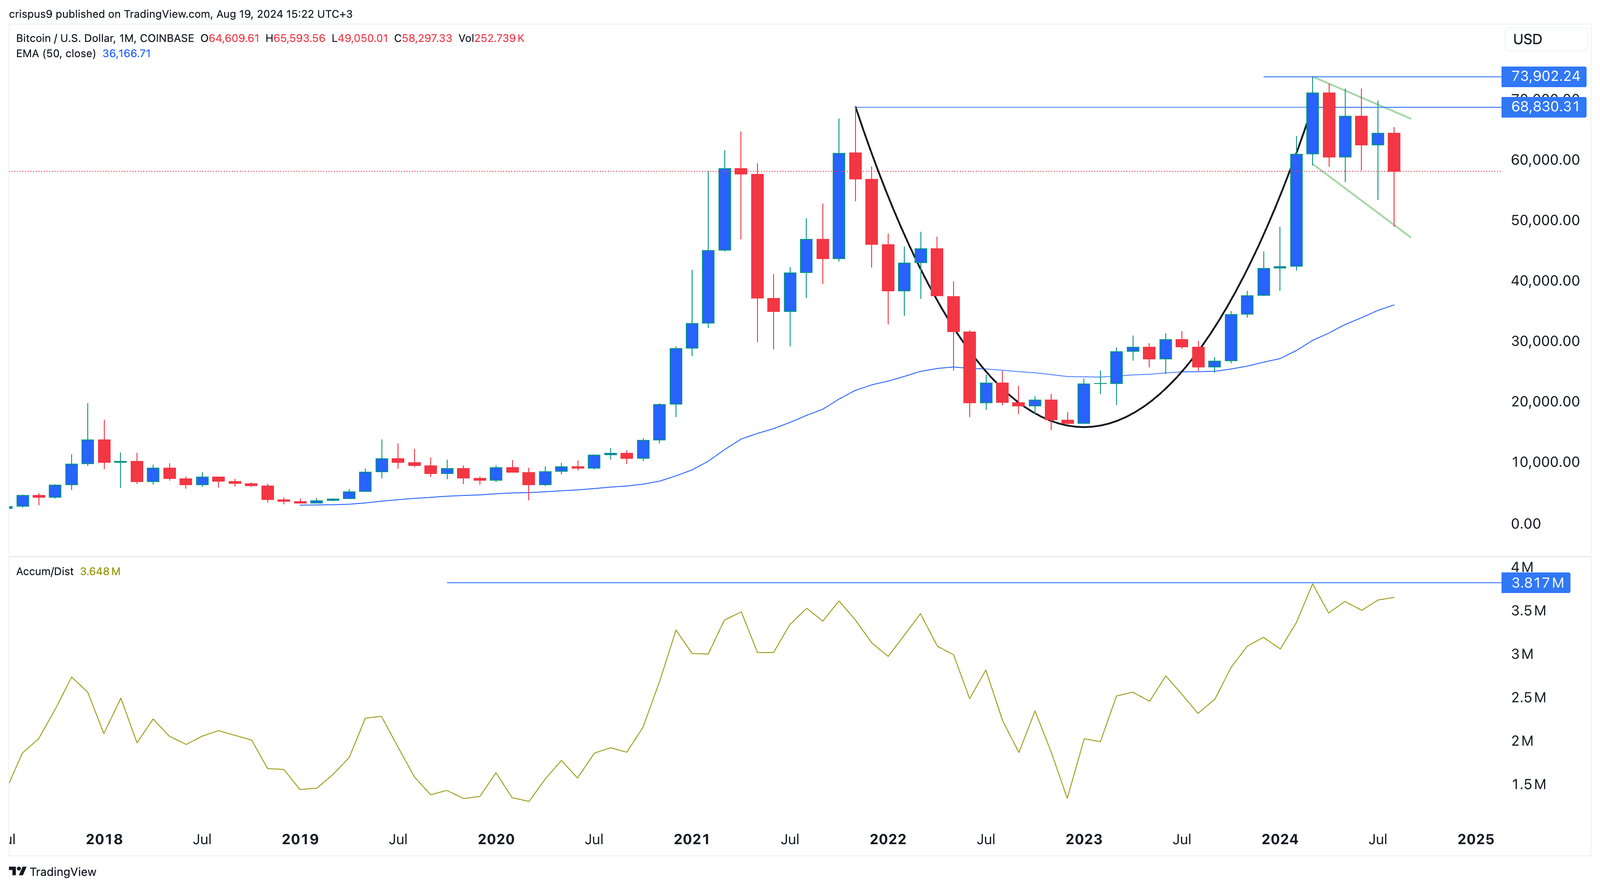
Task: Select the 73,902.24 price label
Action: (x=1543, y=76)
